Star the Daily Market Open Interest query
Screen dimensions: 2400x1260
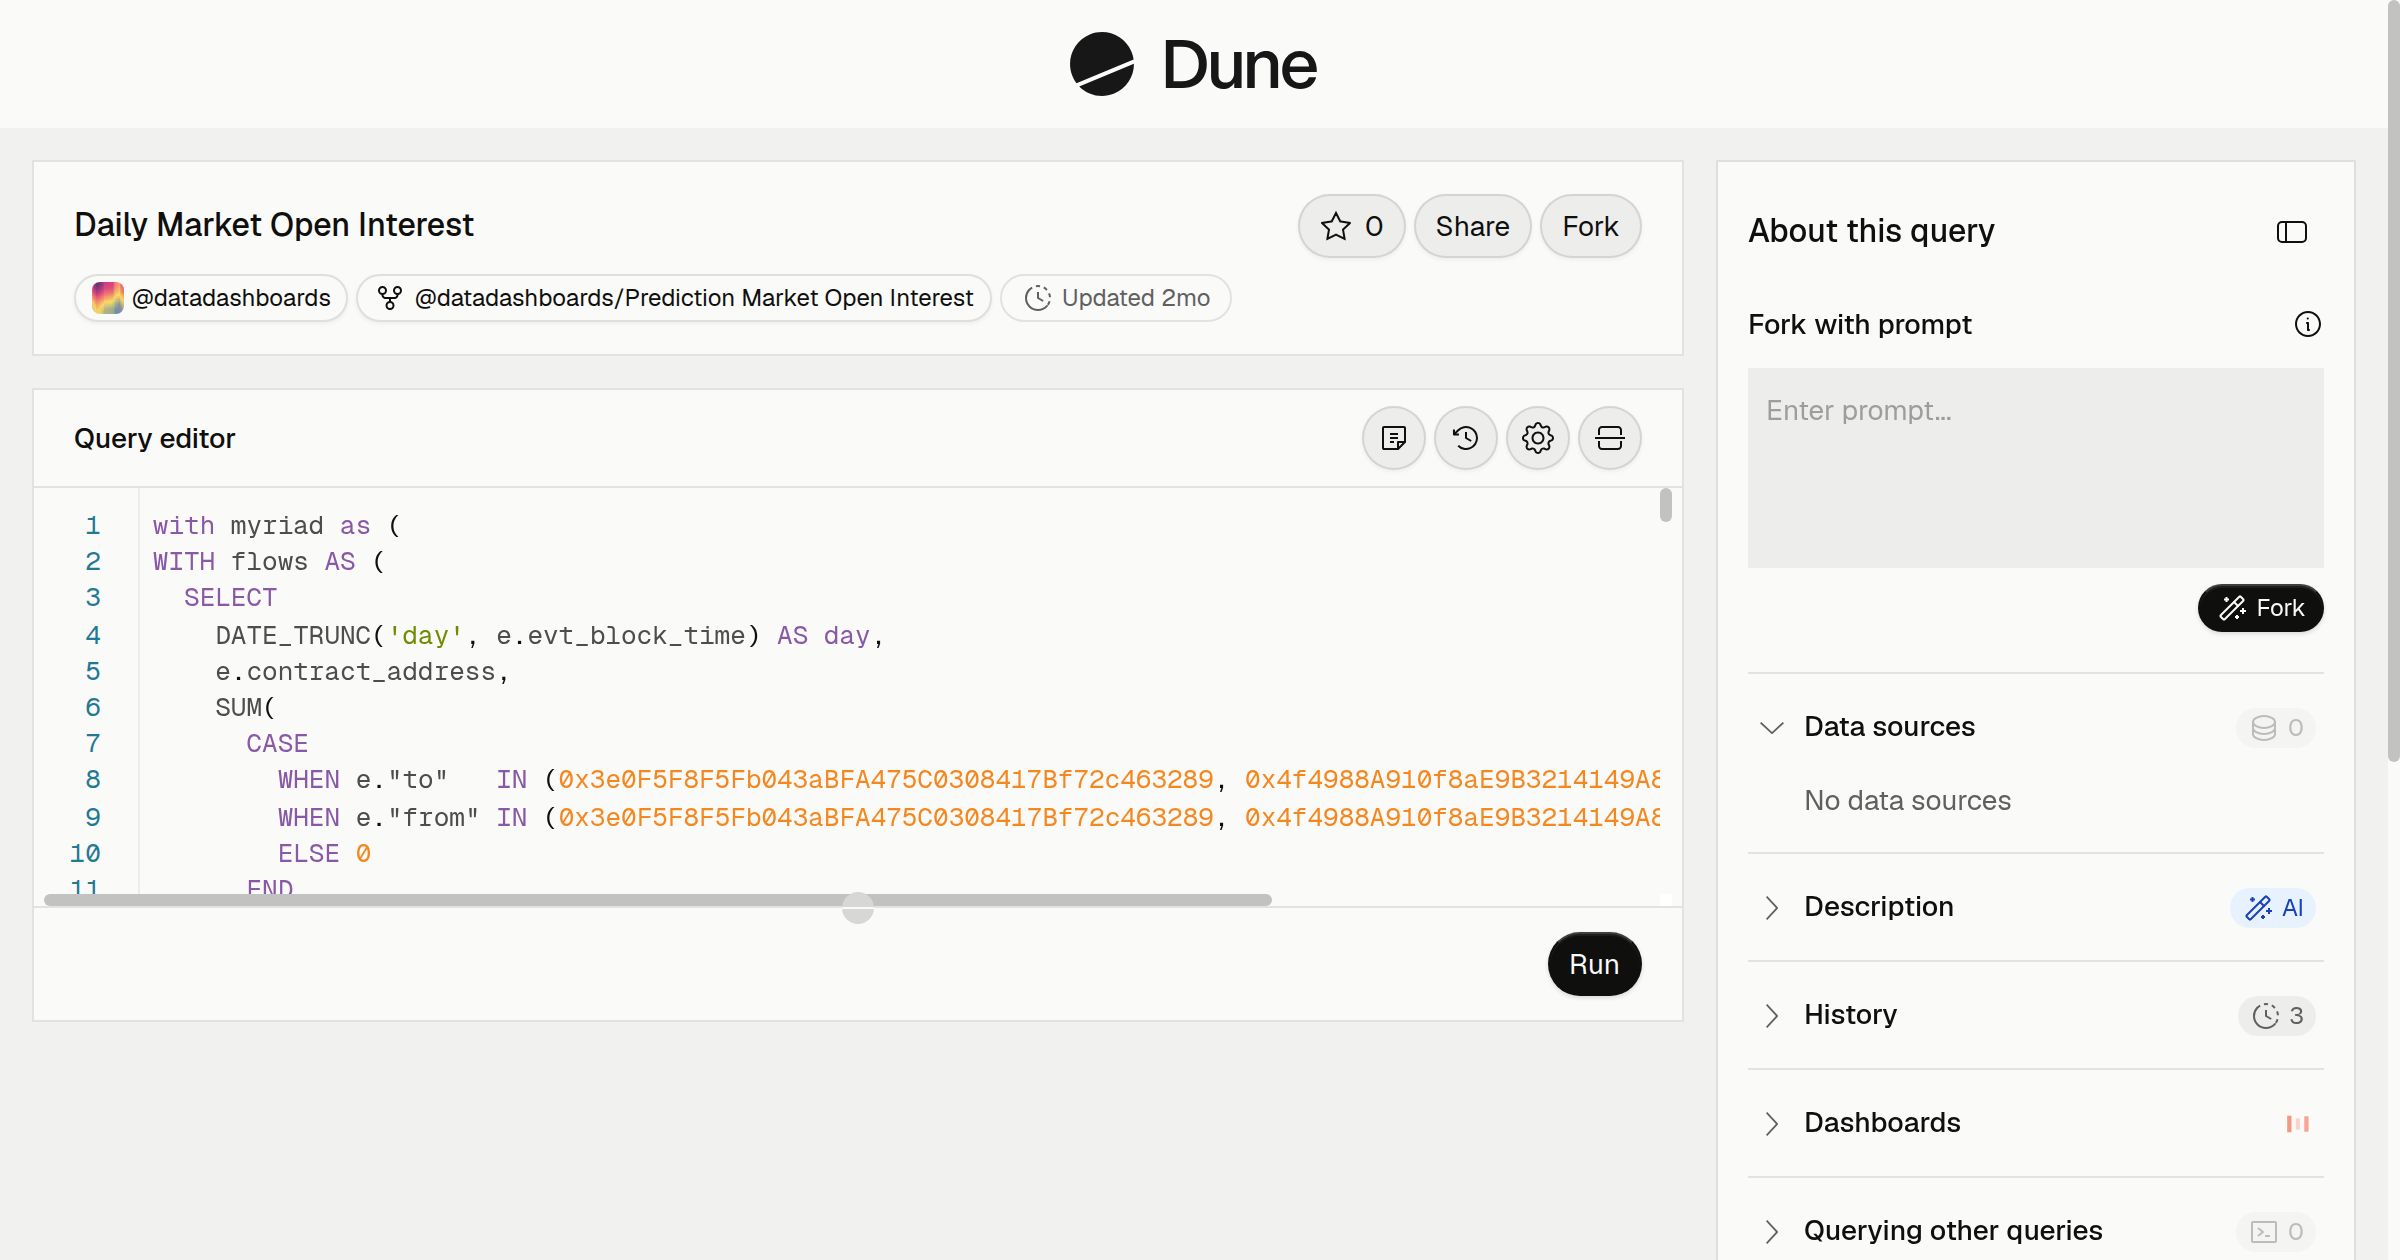pos(1351,226)
